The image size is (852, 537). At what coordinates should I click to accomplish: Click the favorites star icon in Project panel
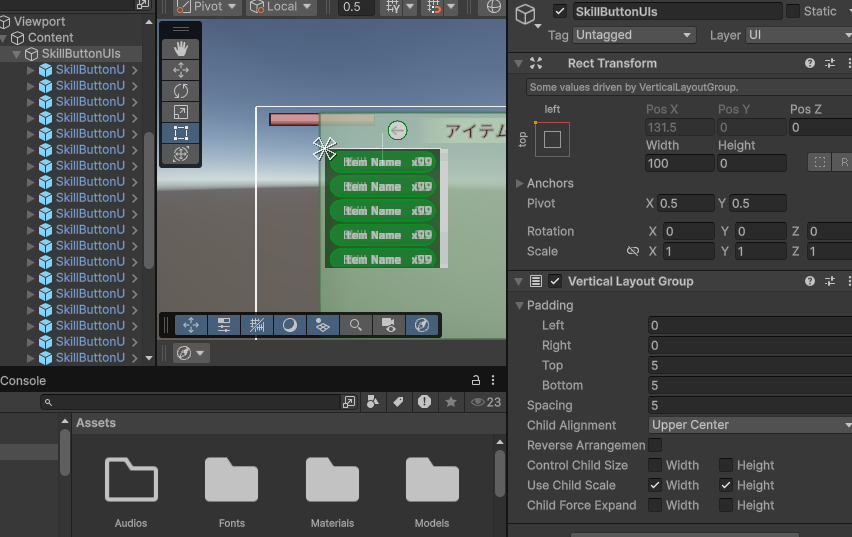click(x=450, y=402)
